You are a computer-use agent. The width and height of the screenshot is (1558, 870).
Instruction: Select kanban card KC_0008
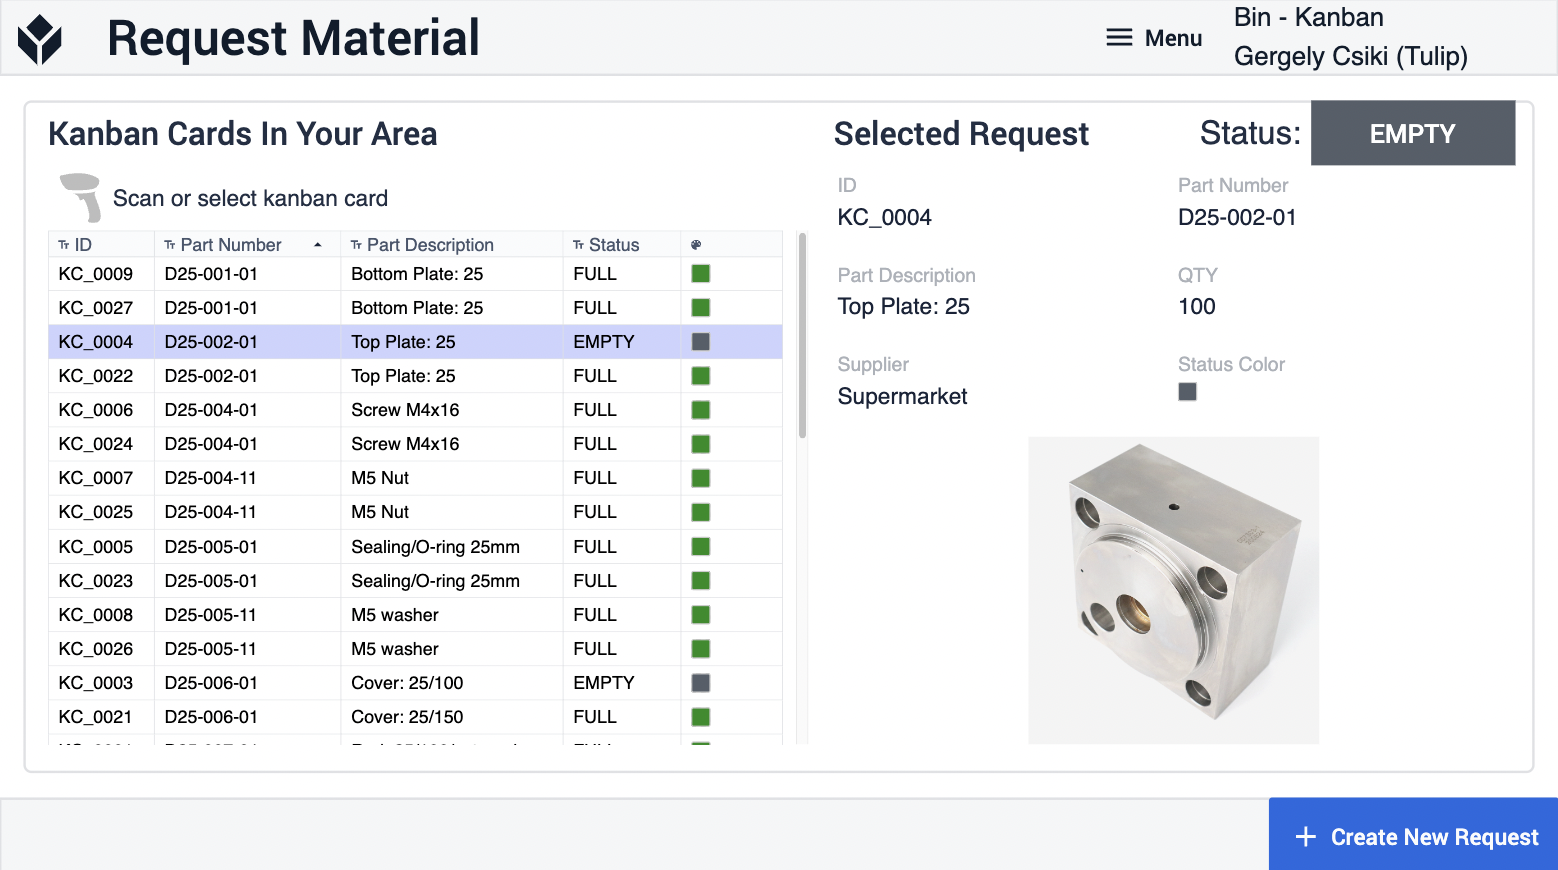coord(415,615)
